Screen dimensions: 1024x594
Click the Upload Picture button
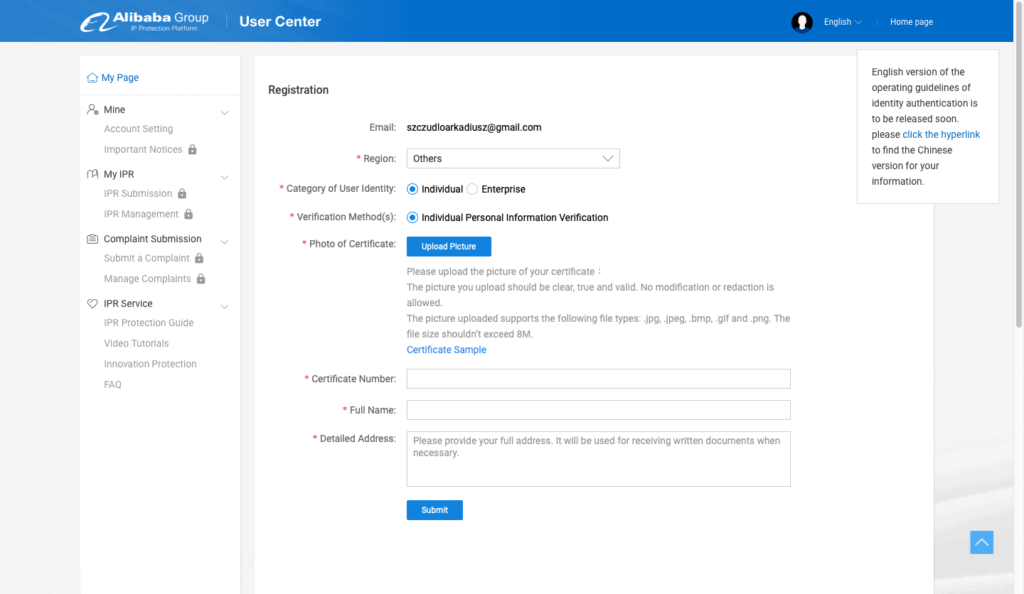point(449,247)
